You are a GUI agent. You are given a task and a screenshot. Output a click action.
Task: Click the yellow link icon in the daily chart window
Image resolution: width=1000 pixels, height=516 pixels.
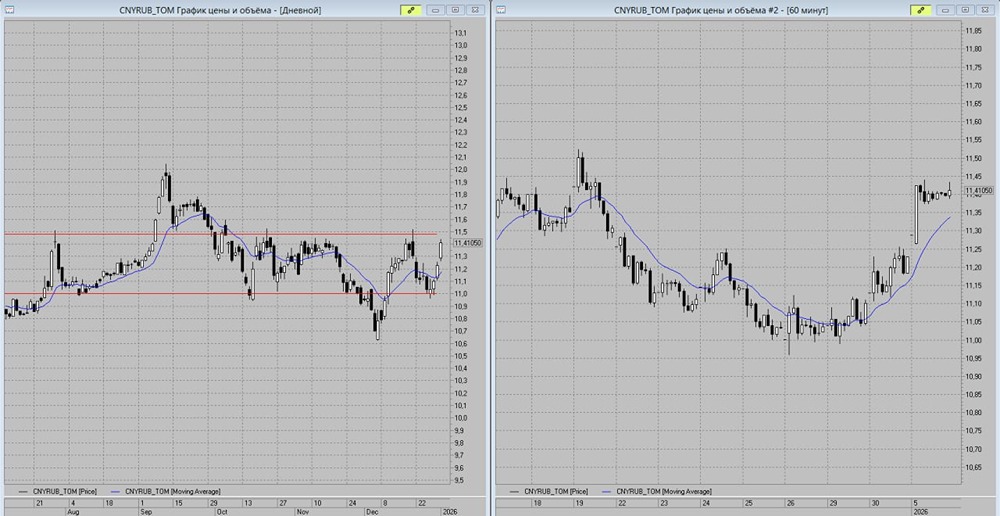(411, 10)
